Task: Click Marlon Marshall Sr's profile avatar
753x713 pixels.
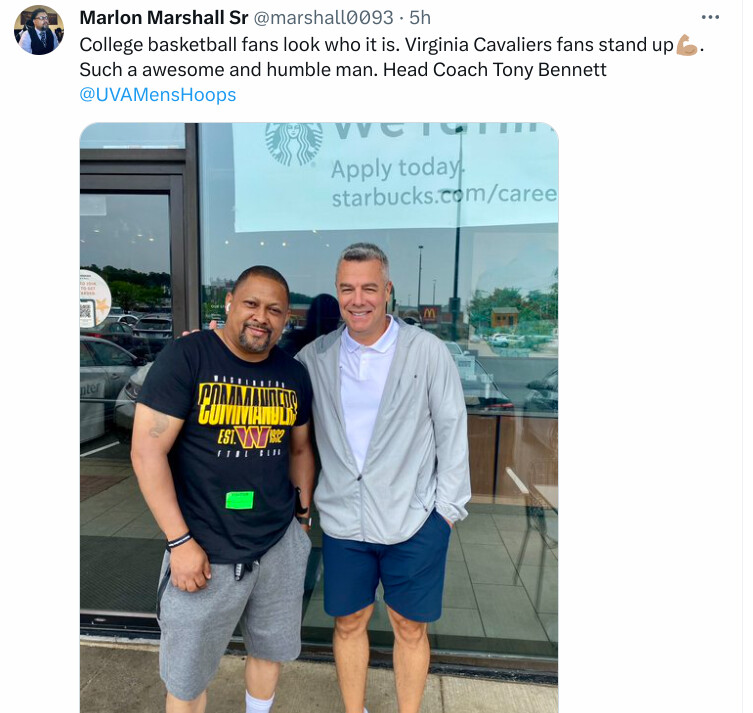Action: [39, 30]
